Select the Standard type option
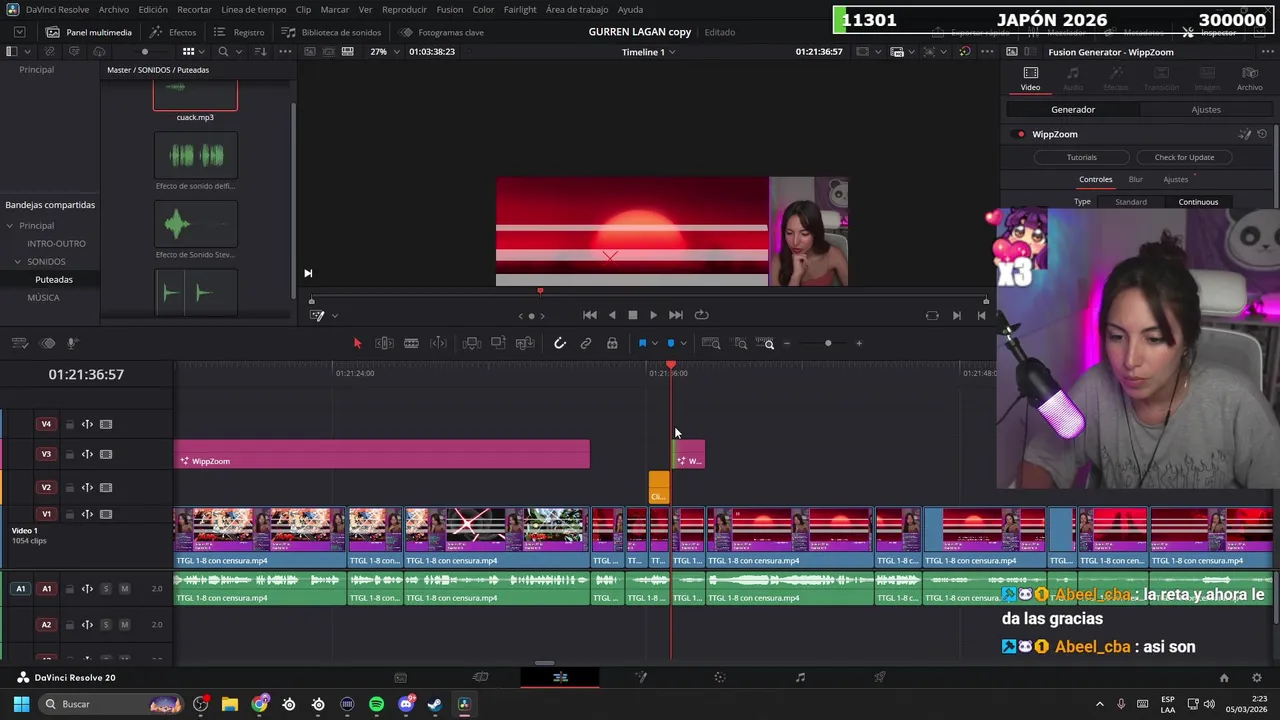The image size is (1280, 720). coord(1131,202)
